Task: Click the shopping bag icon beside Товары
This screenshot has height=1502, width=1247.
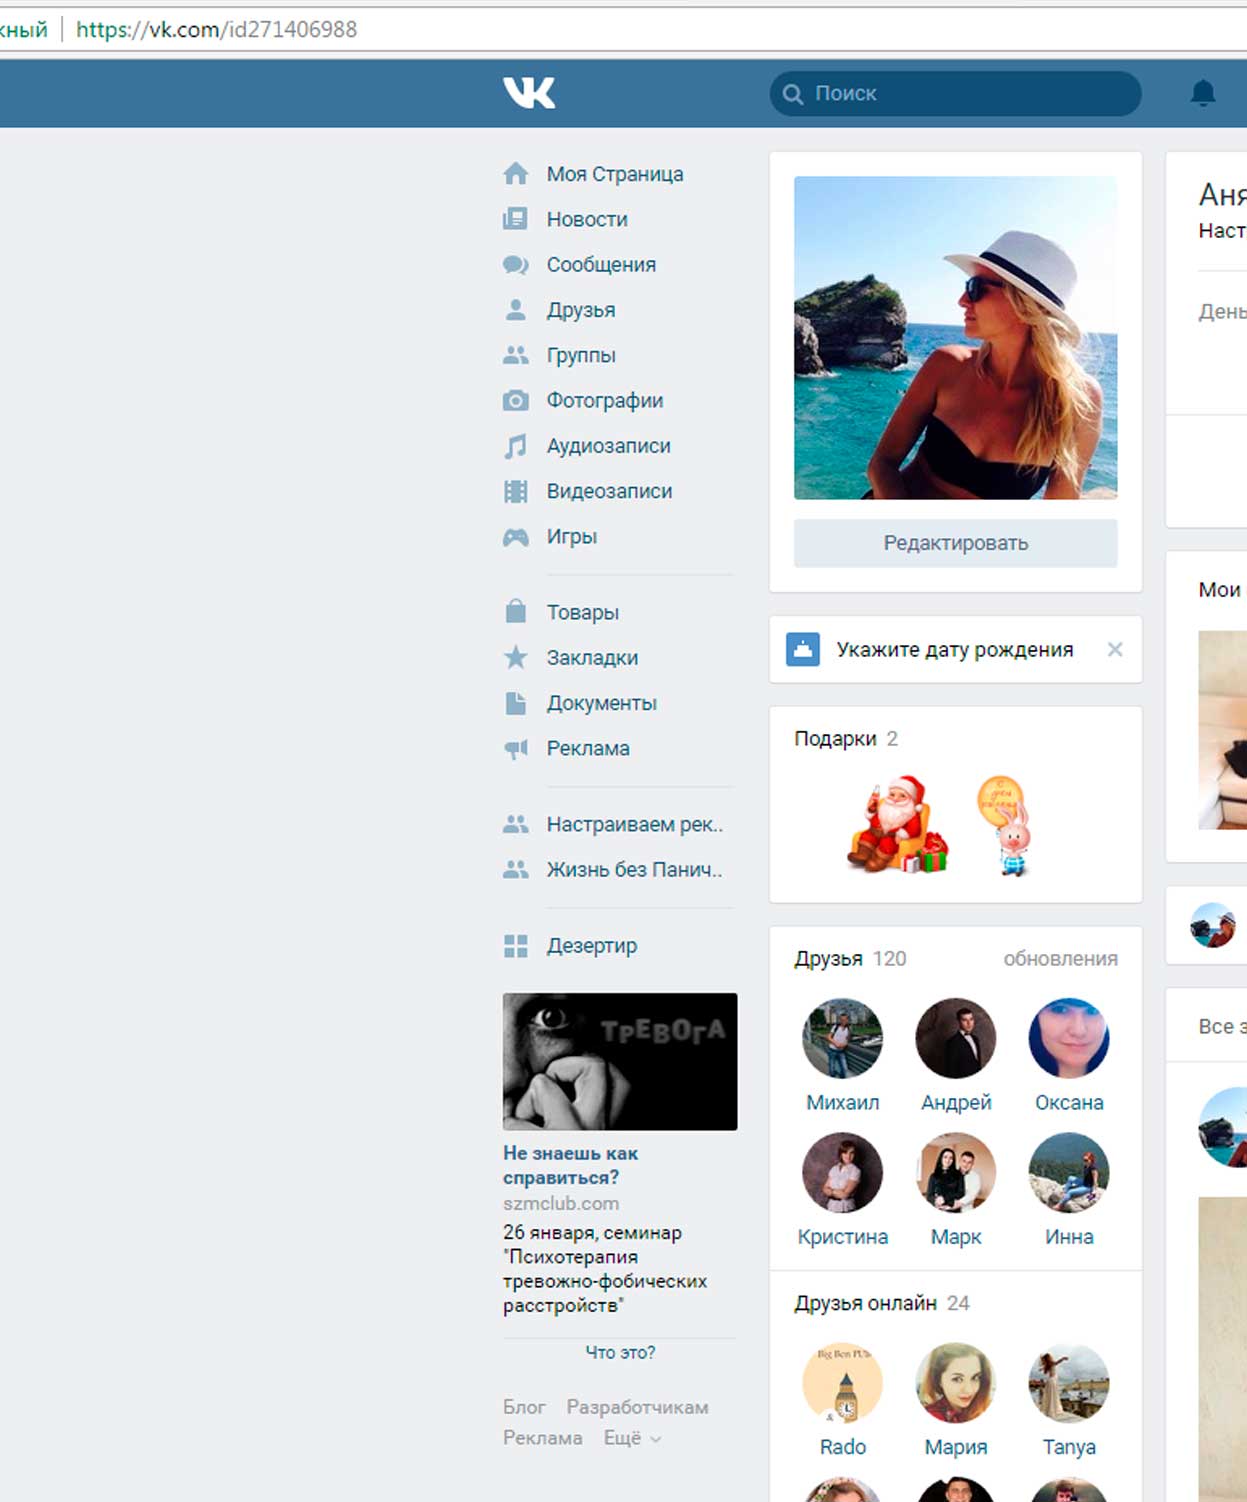Action: pyautogui.click(x=516, y=611)
